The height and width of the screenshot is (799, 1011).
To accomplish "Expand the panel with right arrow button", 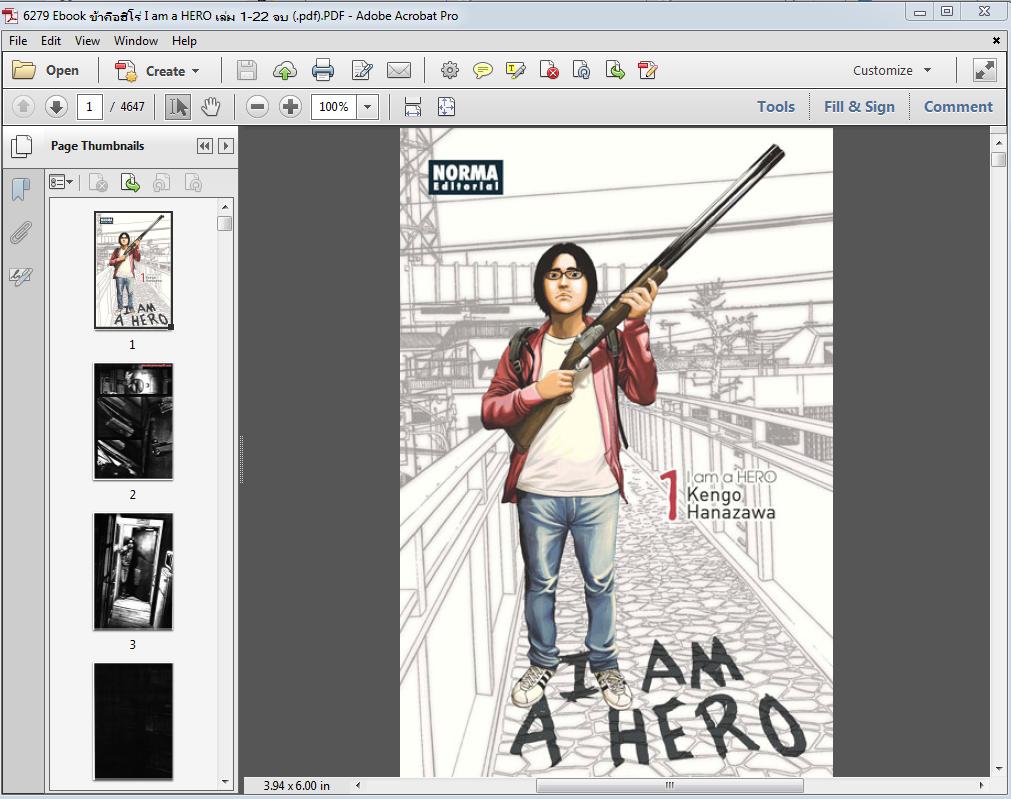I will pyautogui.click(x=226, y=146).
